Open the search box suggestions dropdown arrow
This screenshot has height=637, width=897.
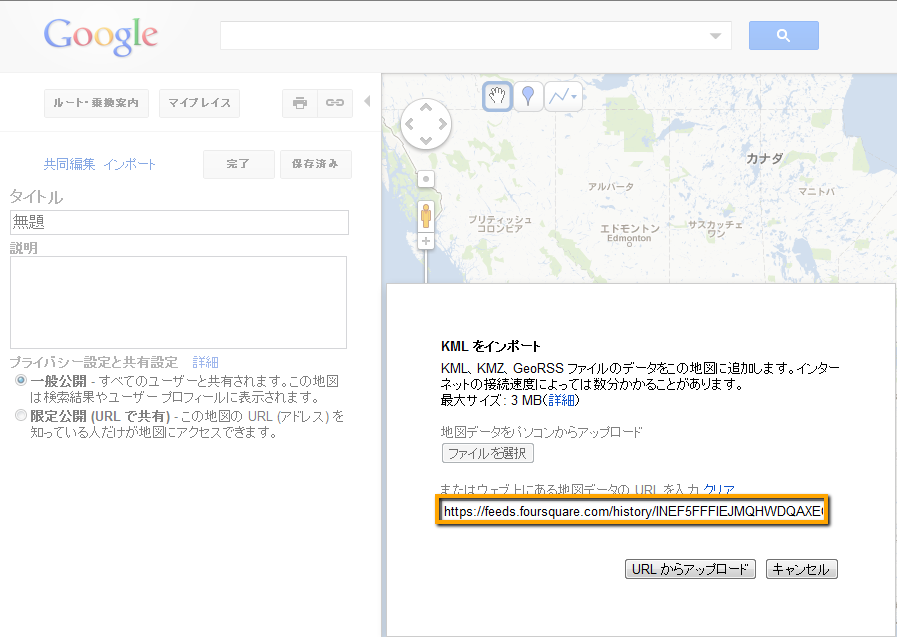click(x=715, y=36)
